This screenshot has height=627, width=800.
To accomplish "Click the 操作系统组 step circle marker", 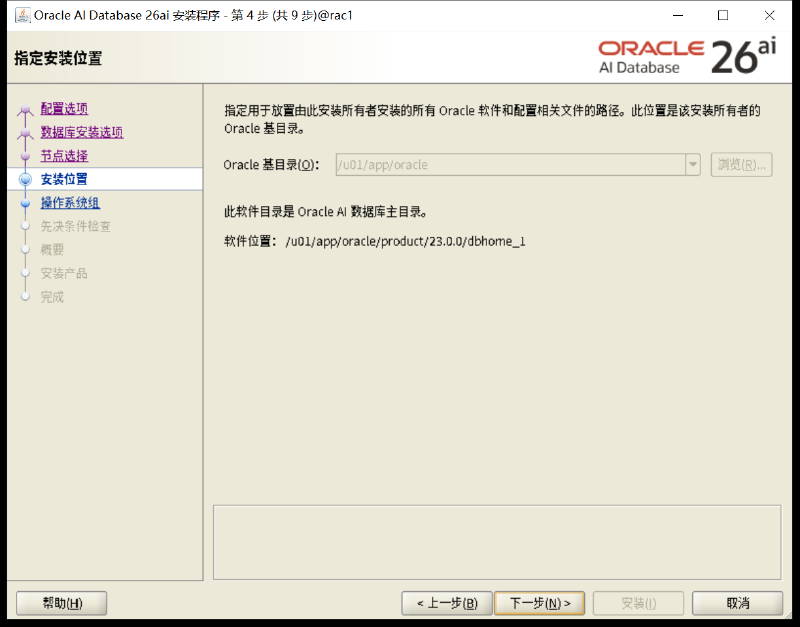I will (x=25, y=203).
